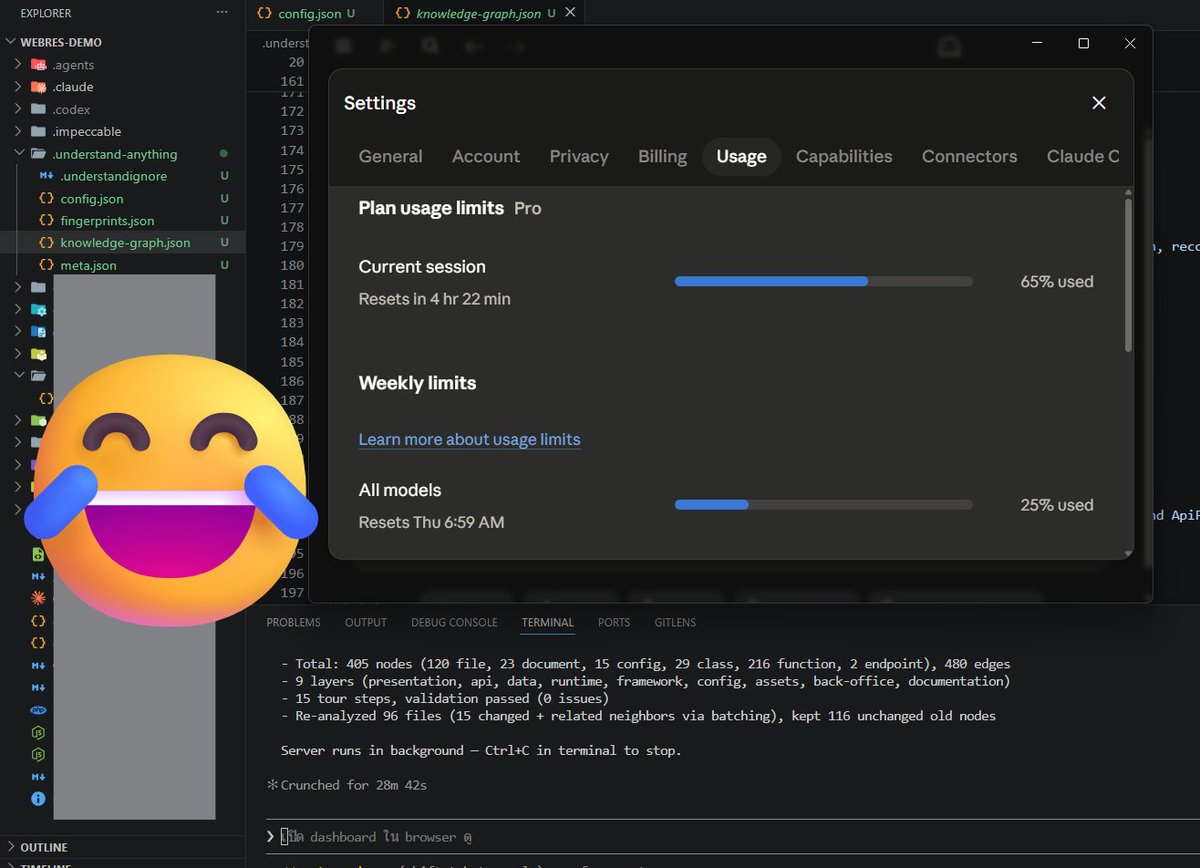
Task: Open Explorer more actions ellipsis
Action: pyautogui.click(x=222, y=13)
